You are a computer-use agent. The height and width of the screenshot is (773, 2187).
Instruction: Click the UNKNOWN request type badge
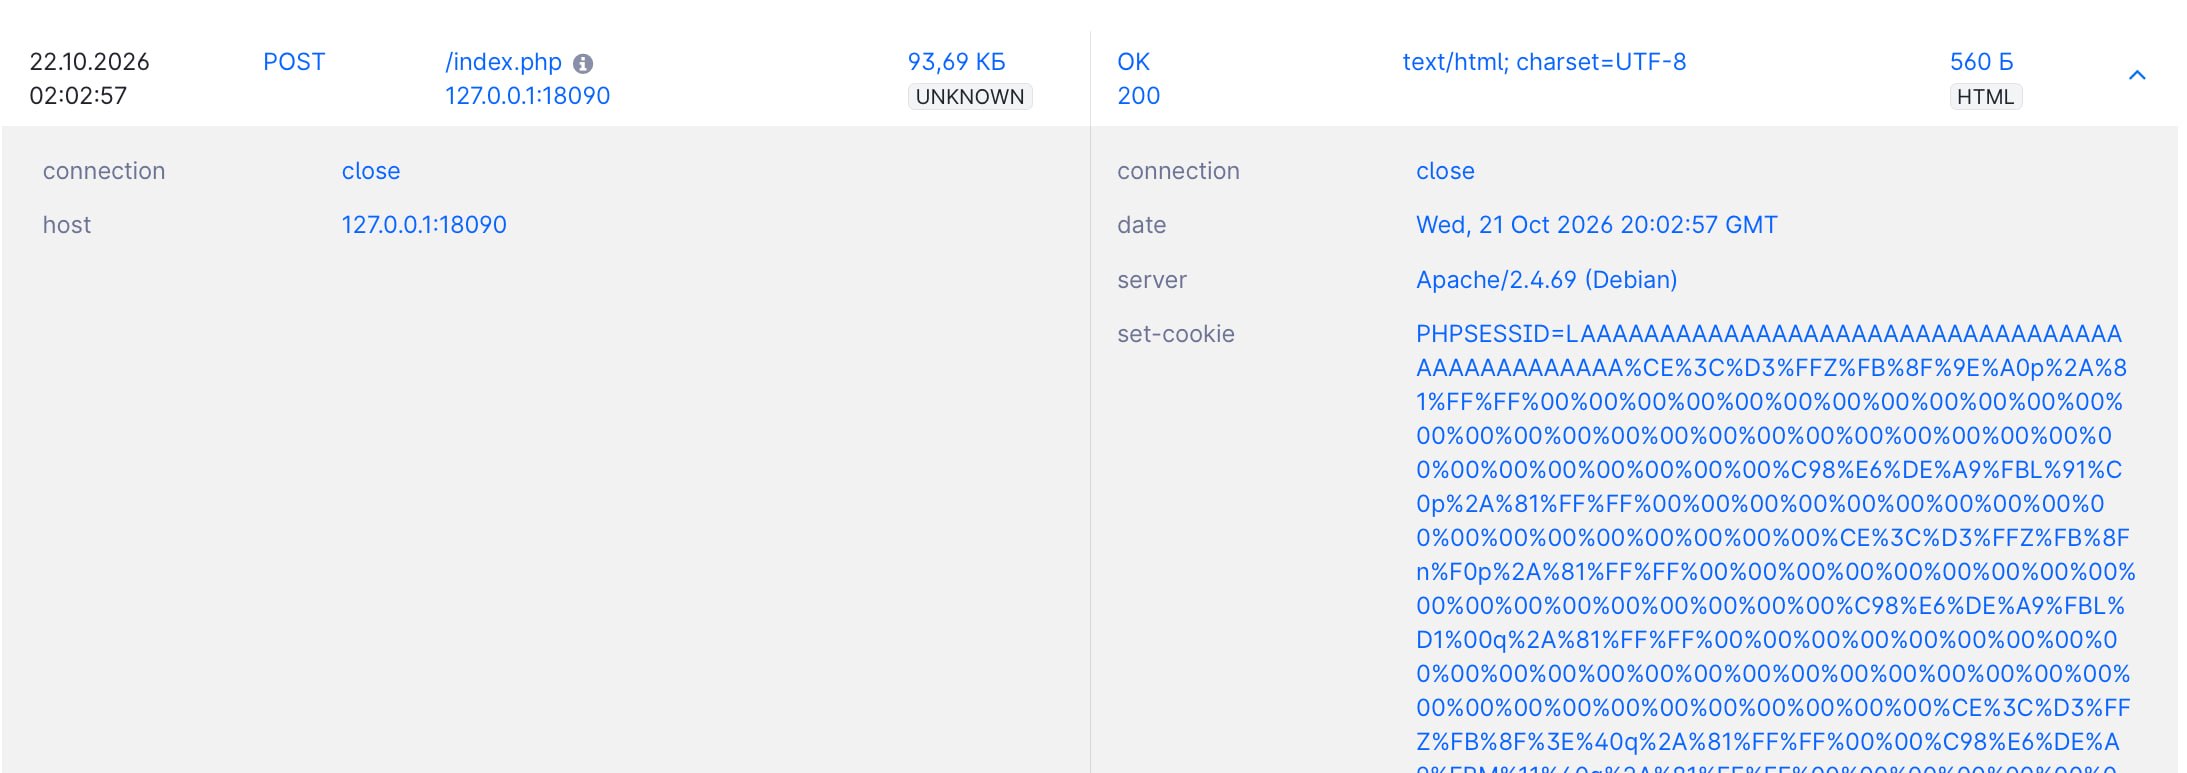click(970, 97)
